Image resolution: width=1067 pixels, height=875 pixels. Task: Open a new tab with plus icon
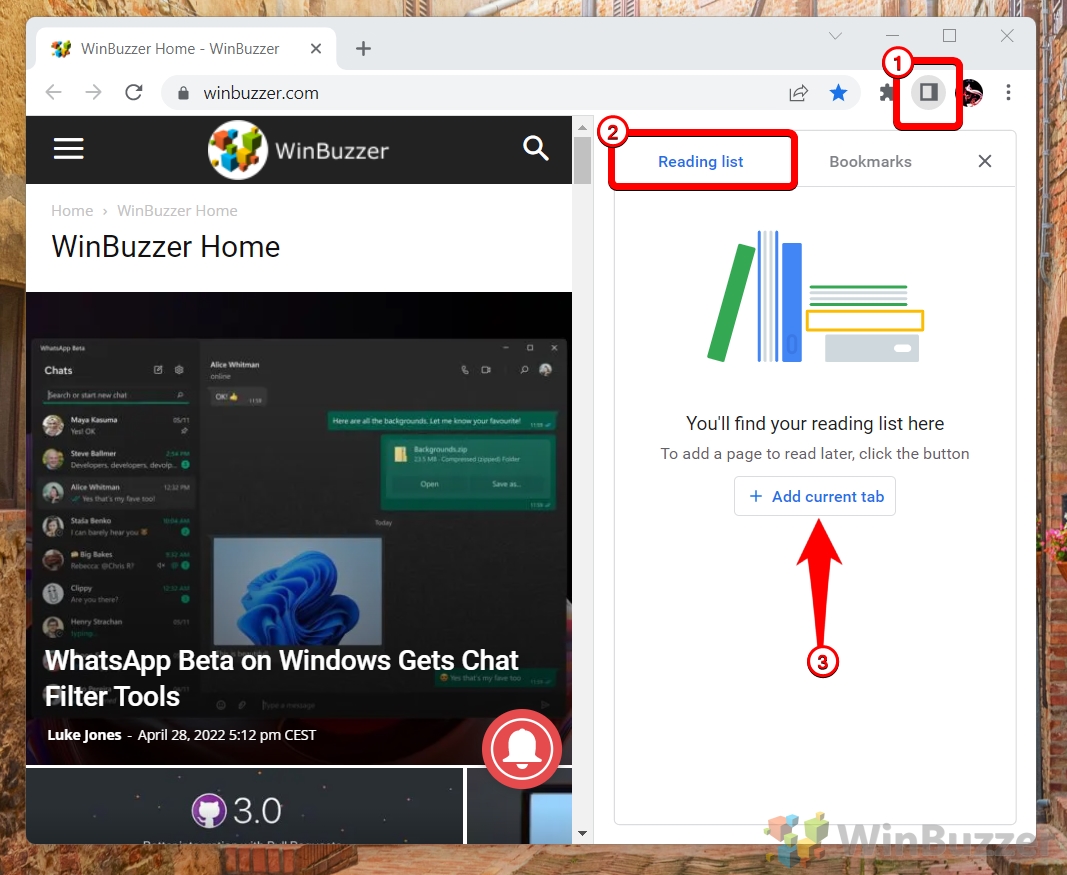(363, 48)
